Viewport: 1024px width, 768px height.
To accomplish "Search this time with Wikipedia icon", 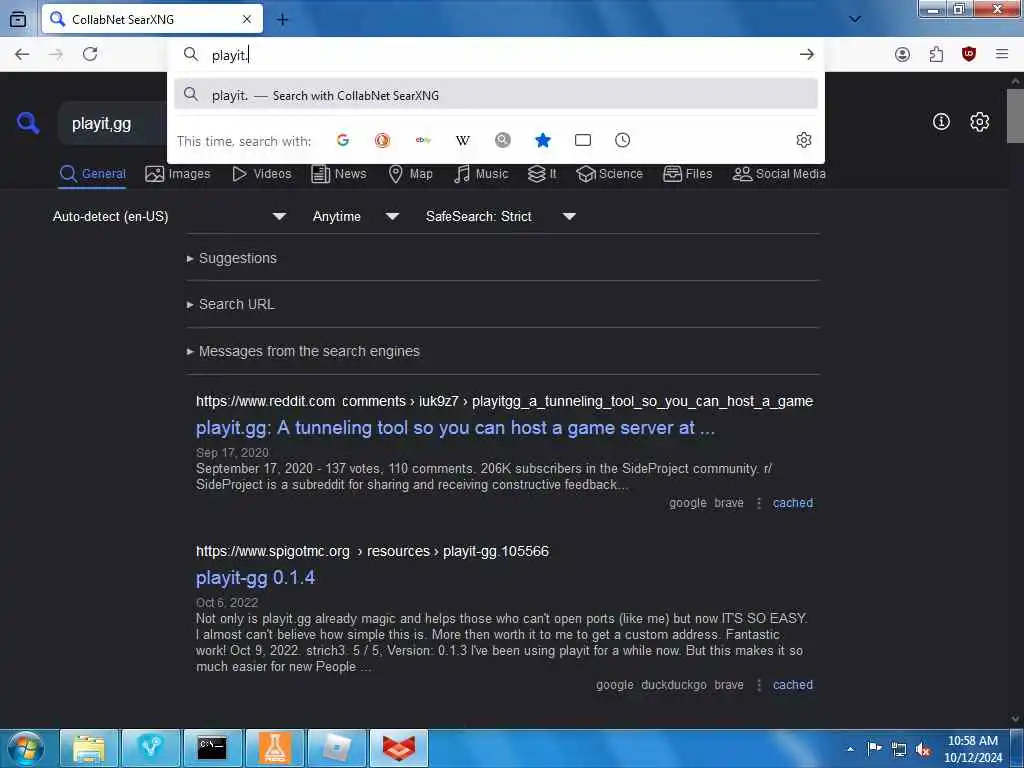I will point(463,140).
